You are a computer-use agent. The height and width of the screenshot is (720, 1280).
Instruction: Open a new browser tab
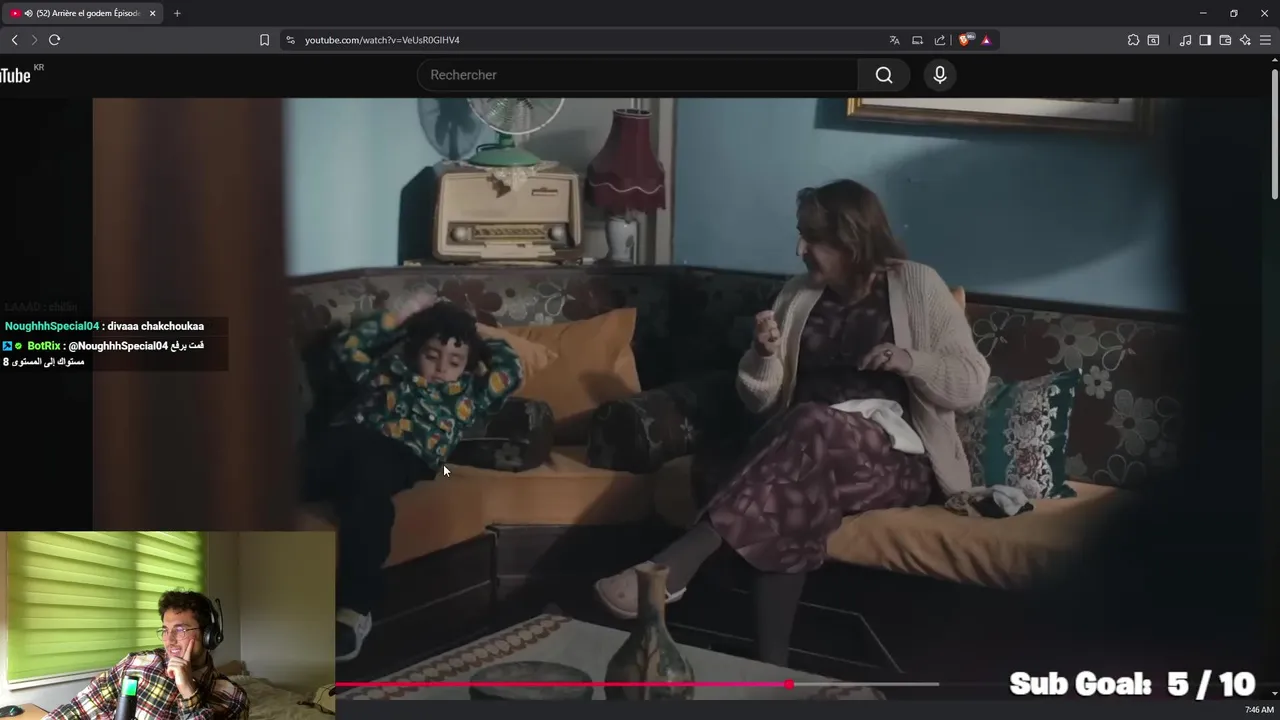(177, 13)
